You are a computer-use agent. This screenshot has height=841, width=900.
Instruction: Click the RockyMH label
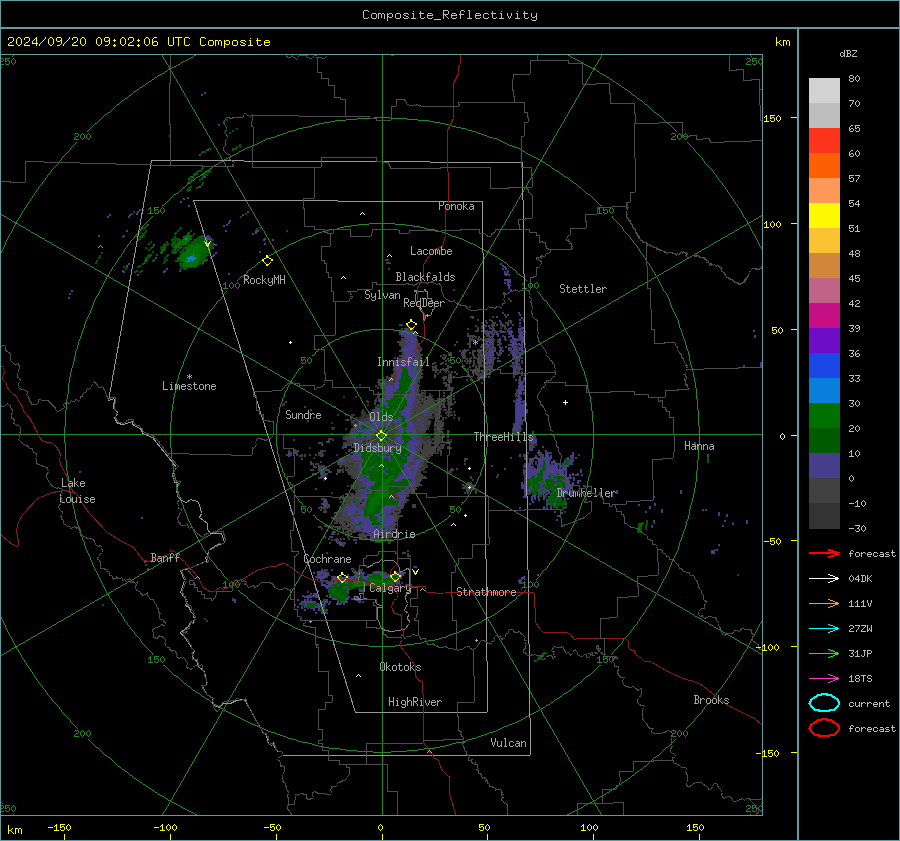264,280
